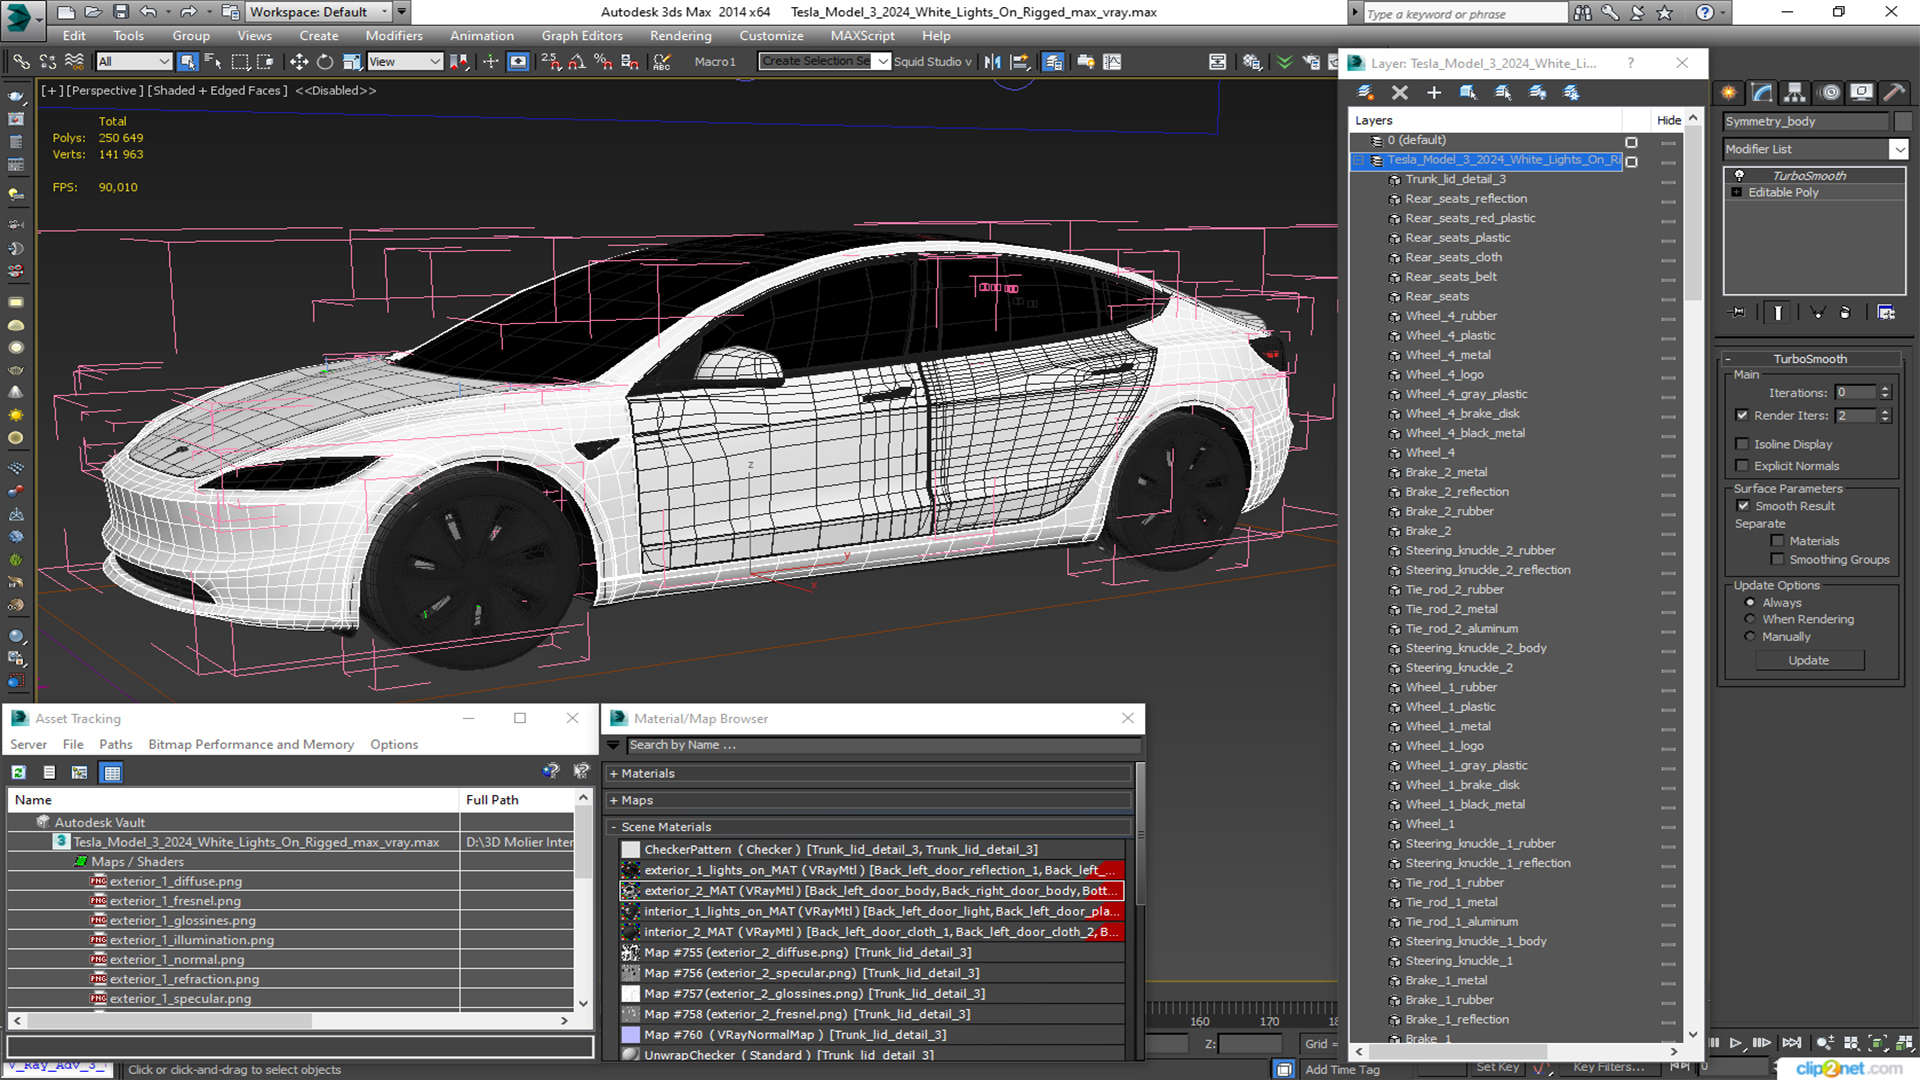The width and height of the screenshot is (1920, 1080).
Task: Click the Select Object tool in main toolbar
Action: coord(187,62)
